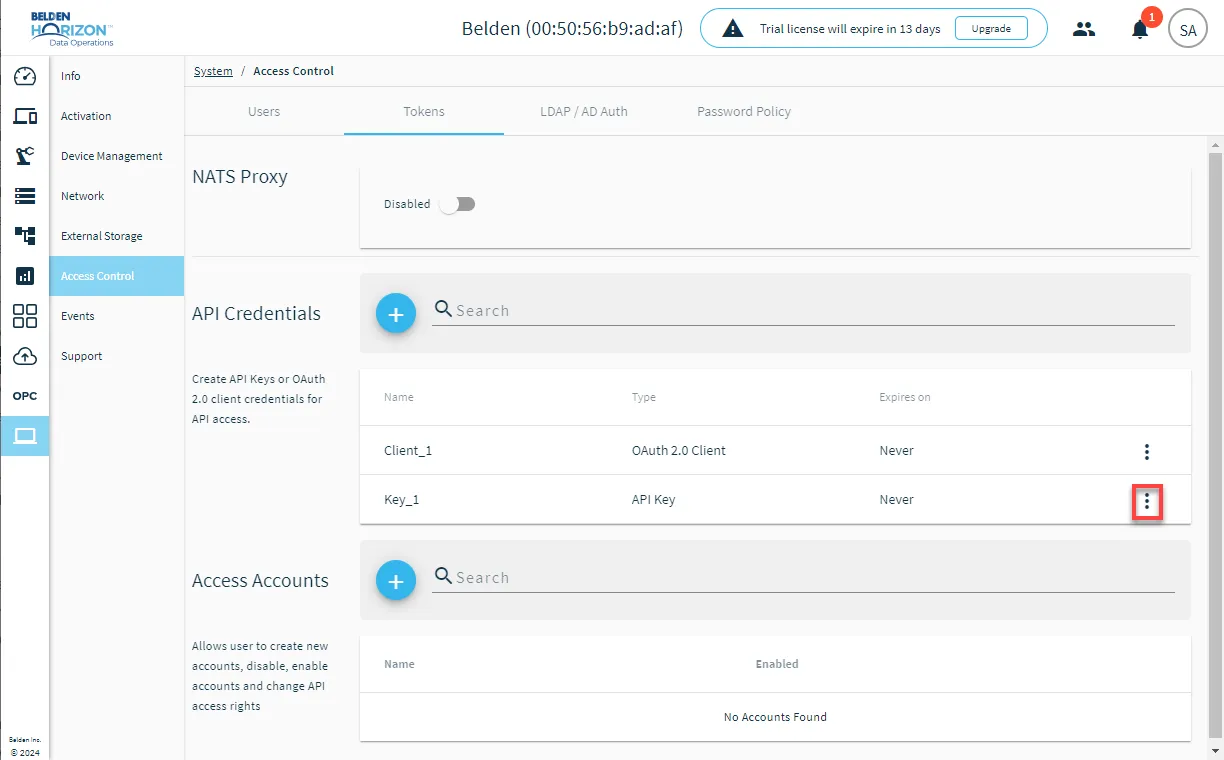Click the Belden Horizon logo

[x=72, y=29]
